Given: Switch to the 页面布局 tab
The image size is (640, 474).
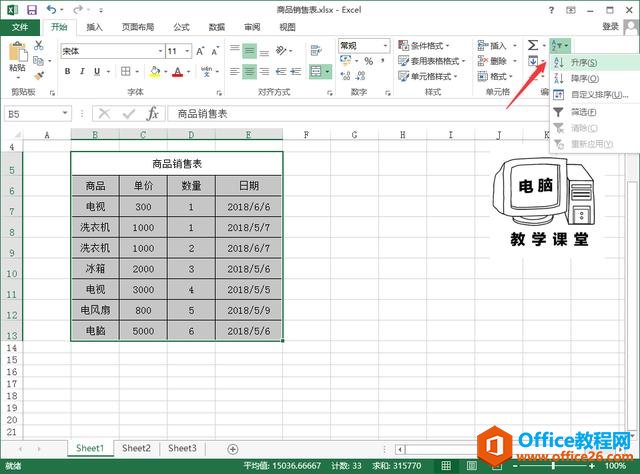Looking at the screenshot, I should click(x=138, y=27).
